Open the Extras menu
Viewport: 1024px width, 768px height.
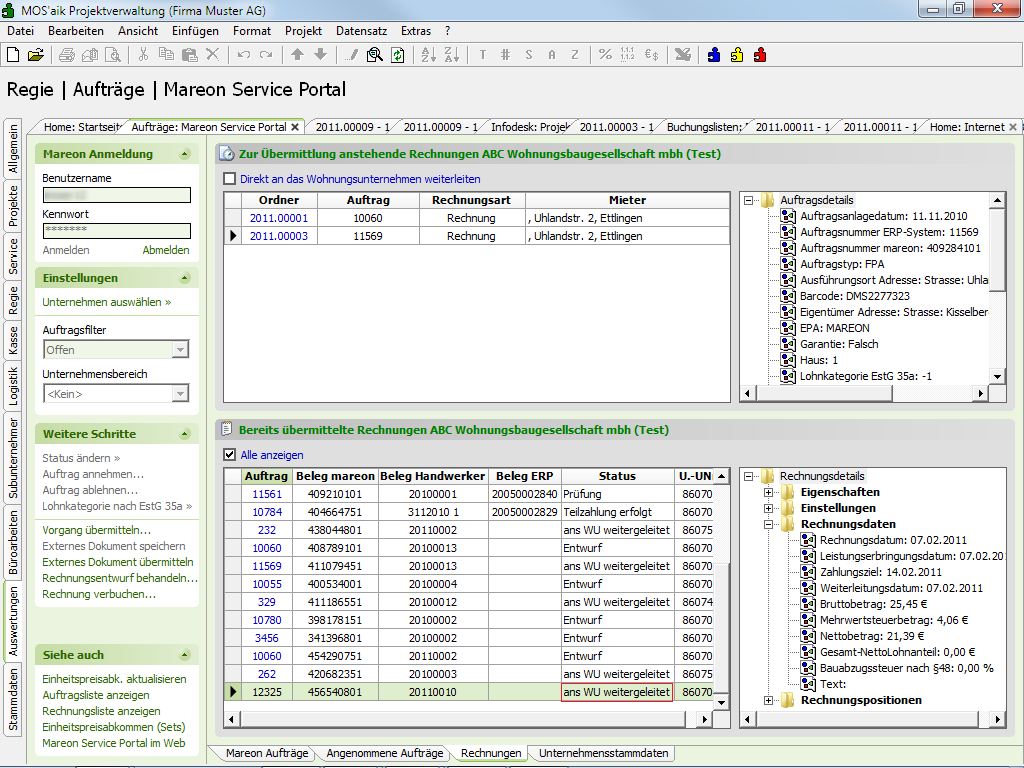click(x=415, y=31)
